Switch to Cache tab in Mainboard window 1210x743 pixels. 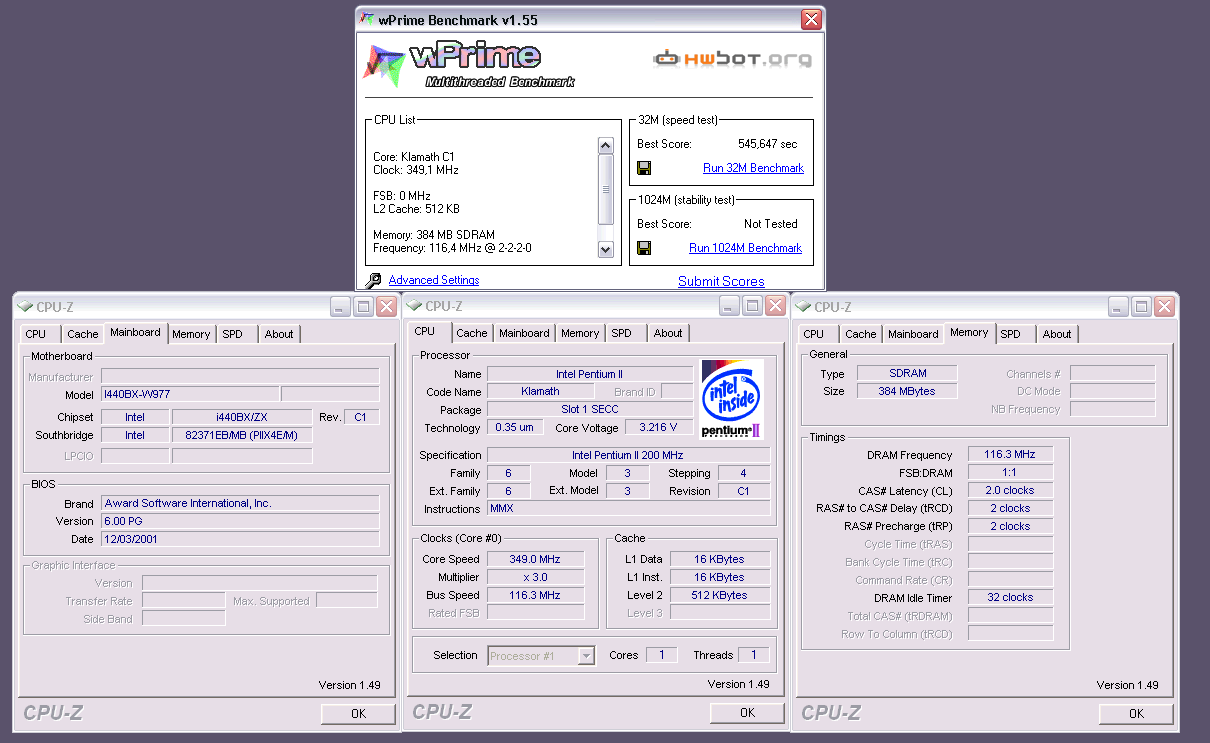coord(83,334)
